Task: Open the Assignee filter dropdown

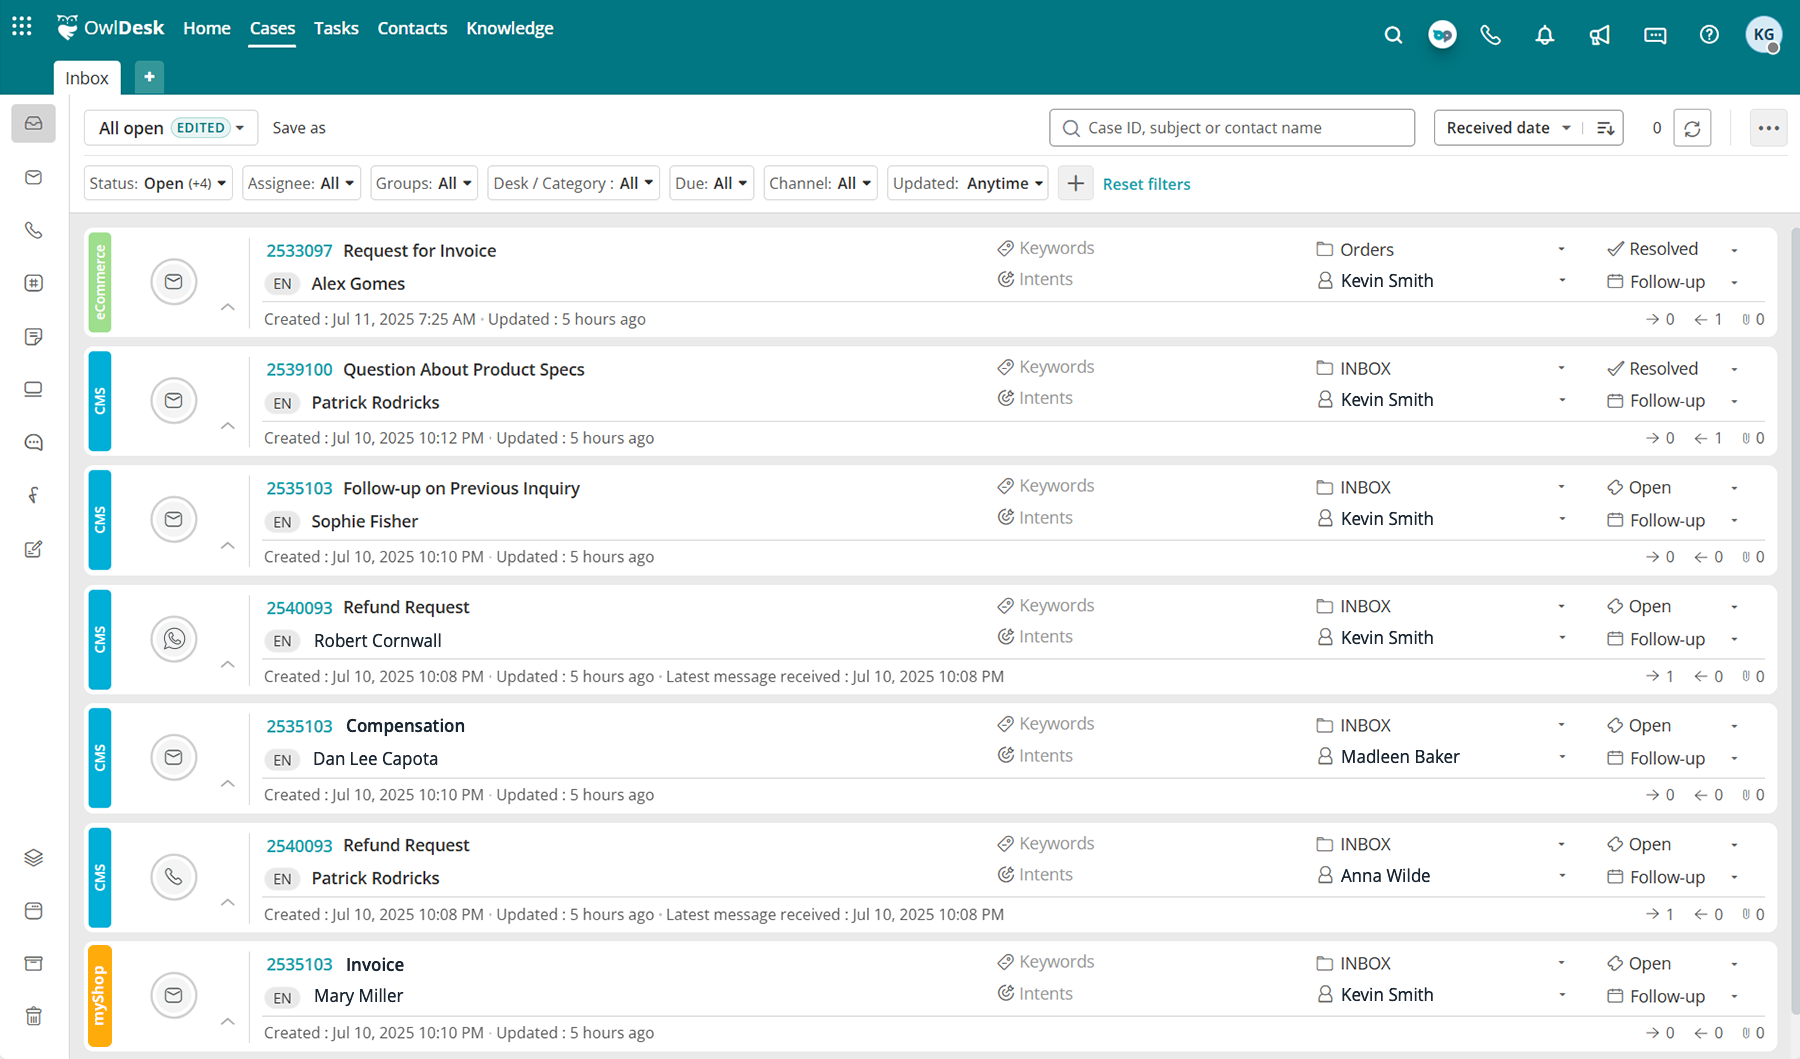Action: point(300,183)
